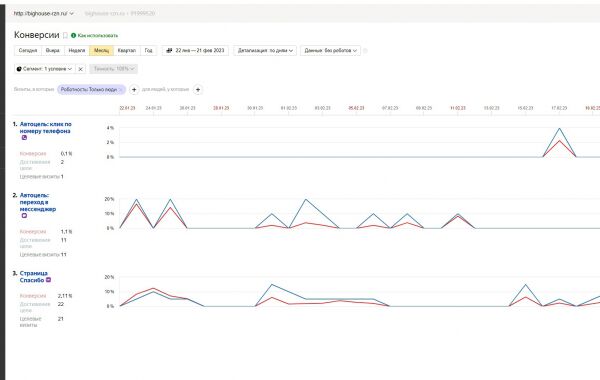Open goal Автоцель: клик по номеру телефона
The height and width of the screenshot is (380, 600).
pyautogui.click(x=45, y=127)
